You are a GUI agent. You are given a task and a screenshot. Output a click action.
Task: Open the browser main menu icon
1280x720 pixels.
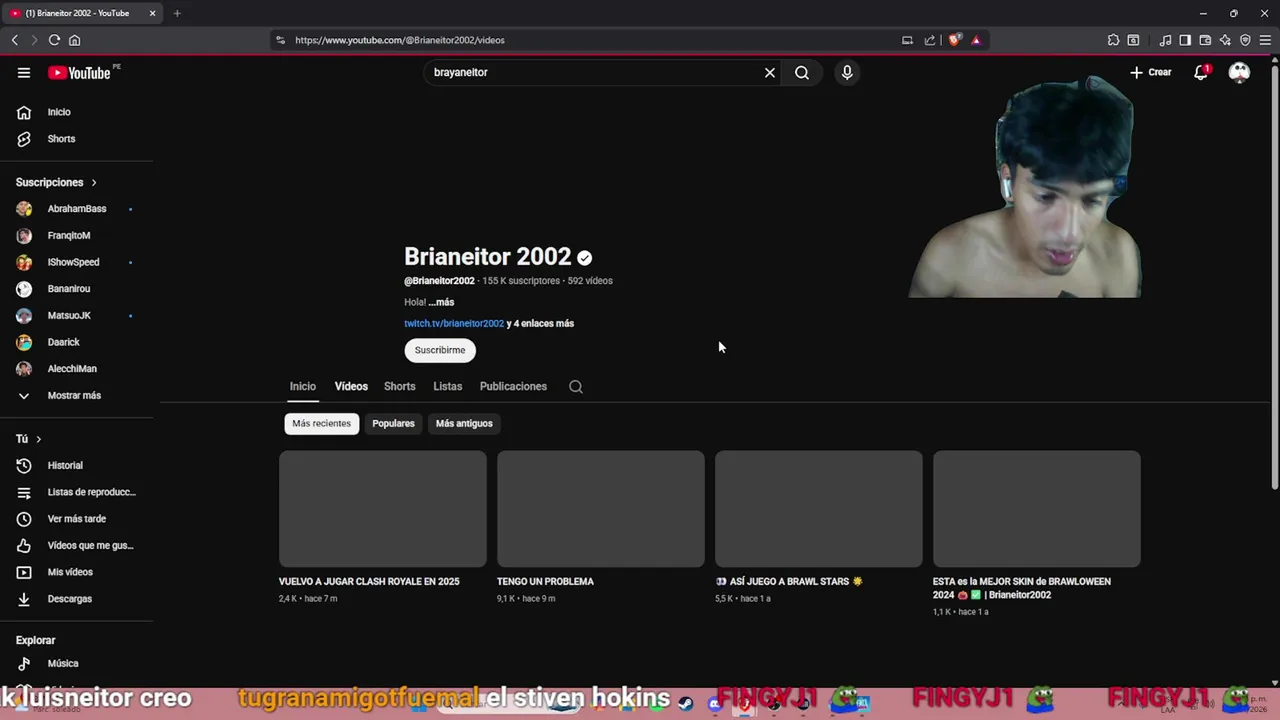tap(1265, 40)
